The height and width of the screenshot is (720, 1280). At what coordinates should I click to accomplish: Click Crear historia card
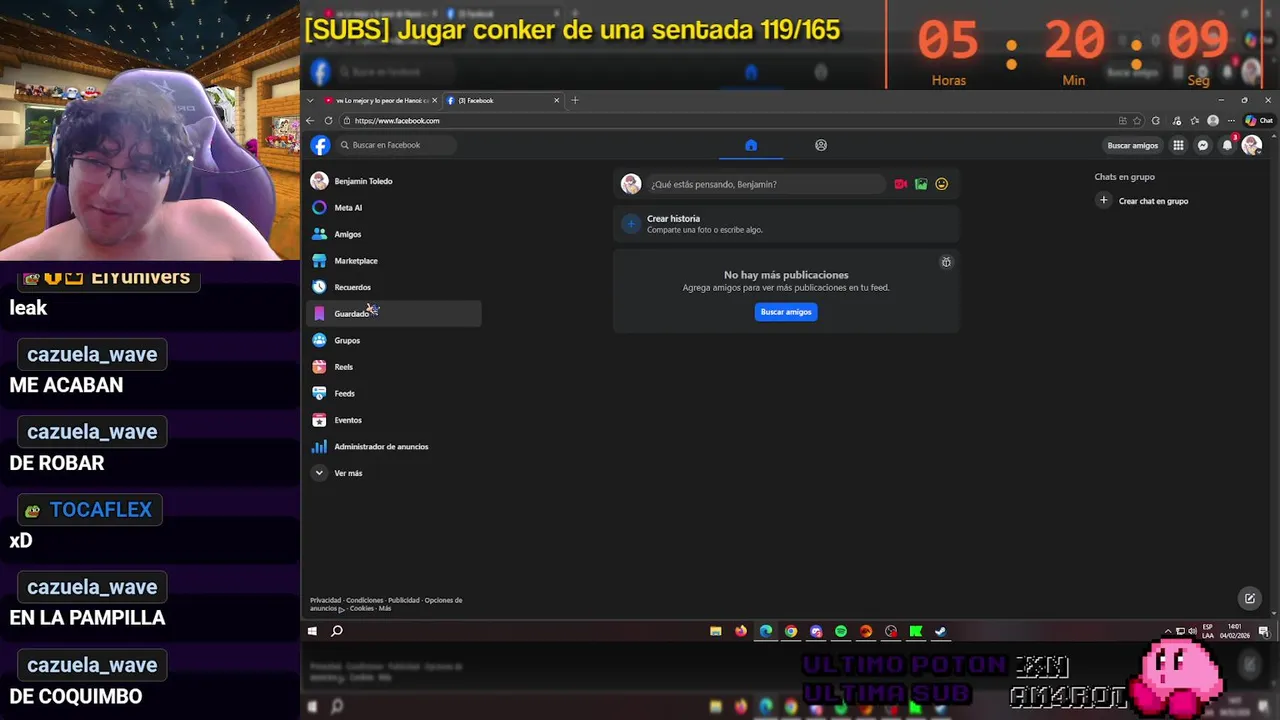786,224
